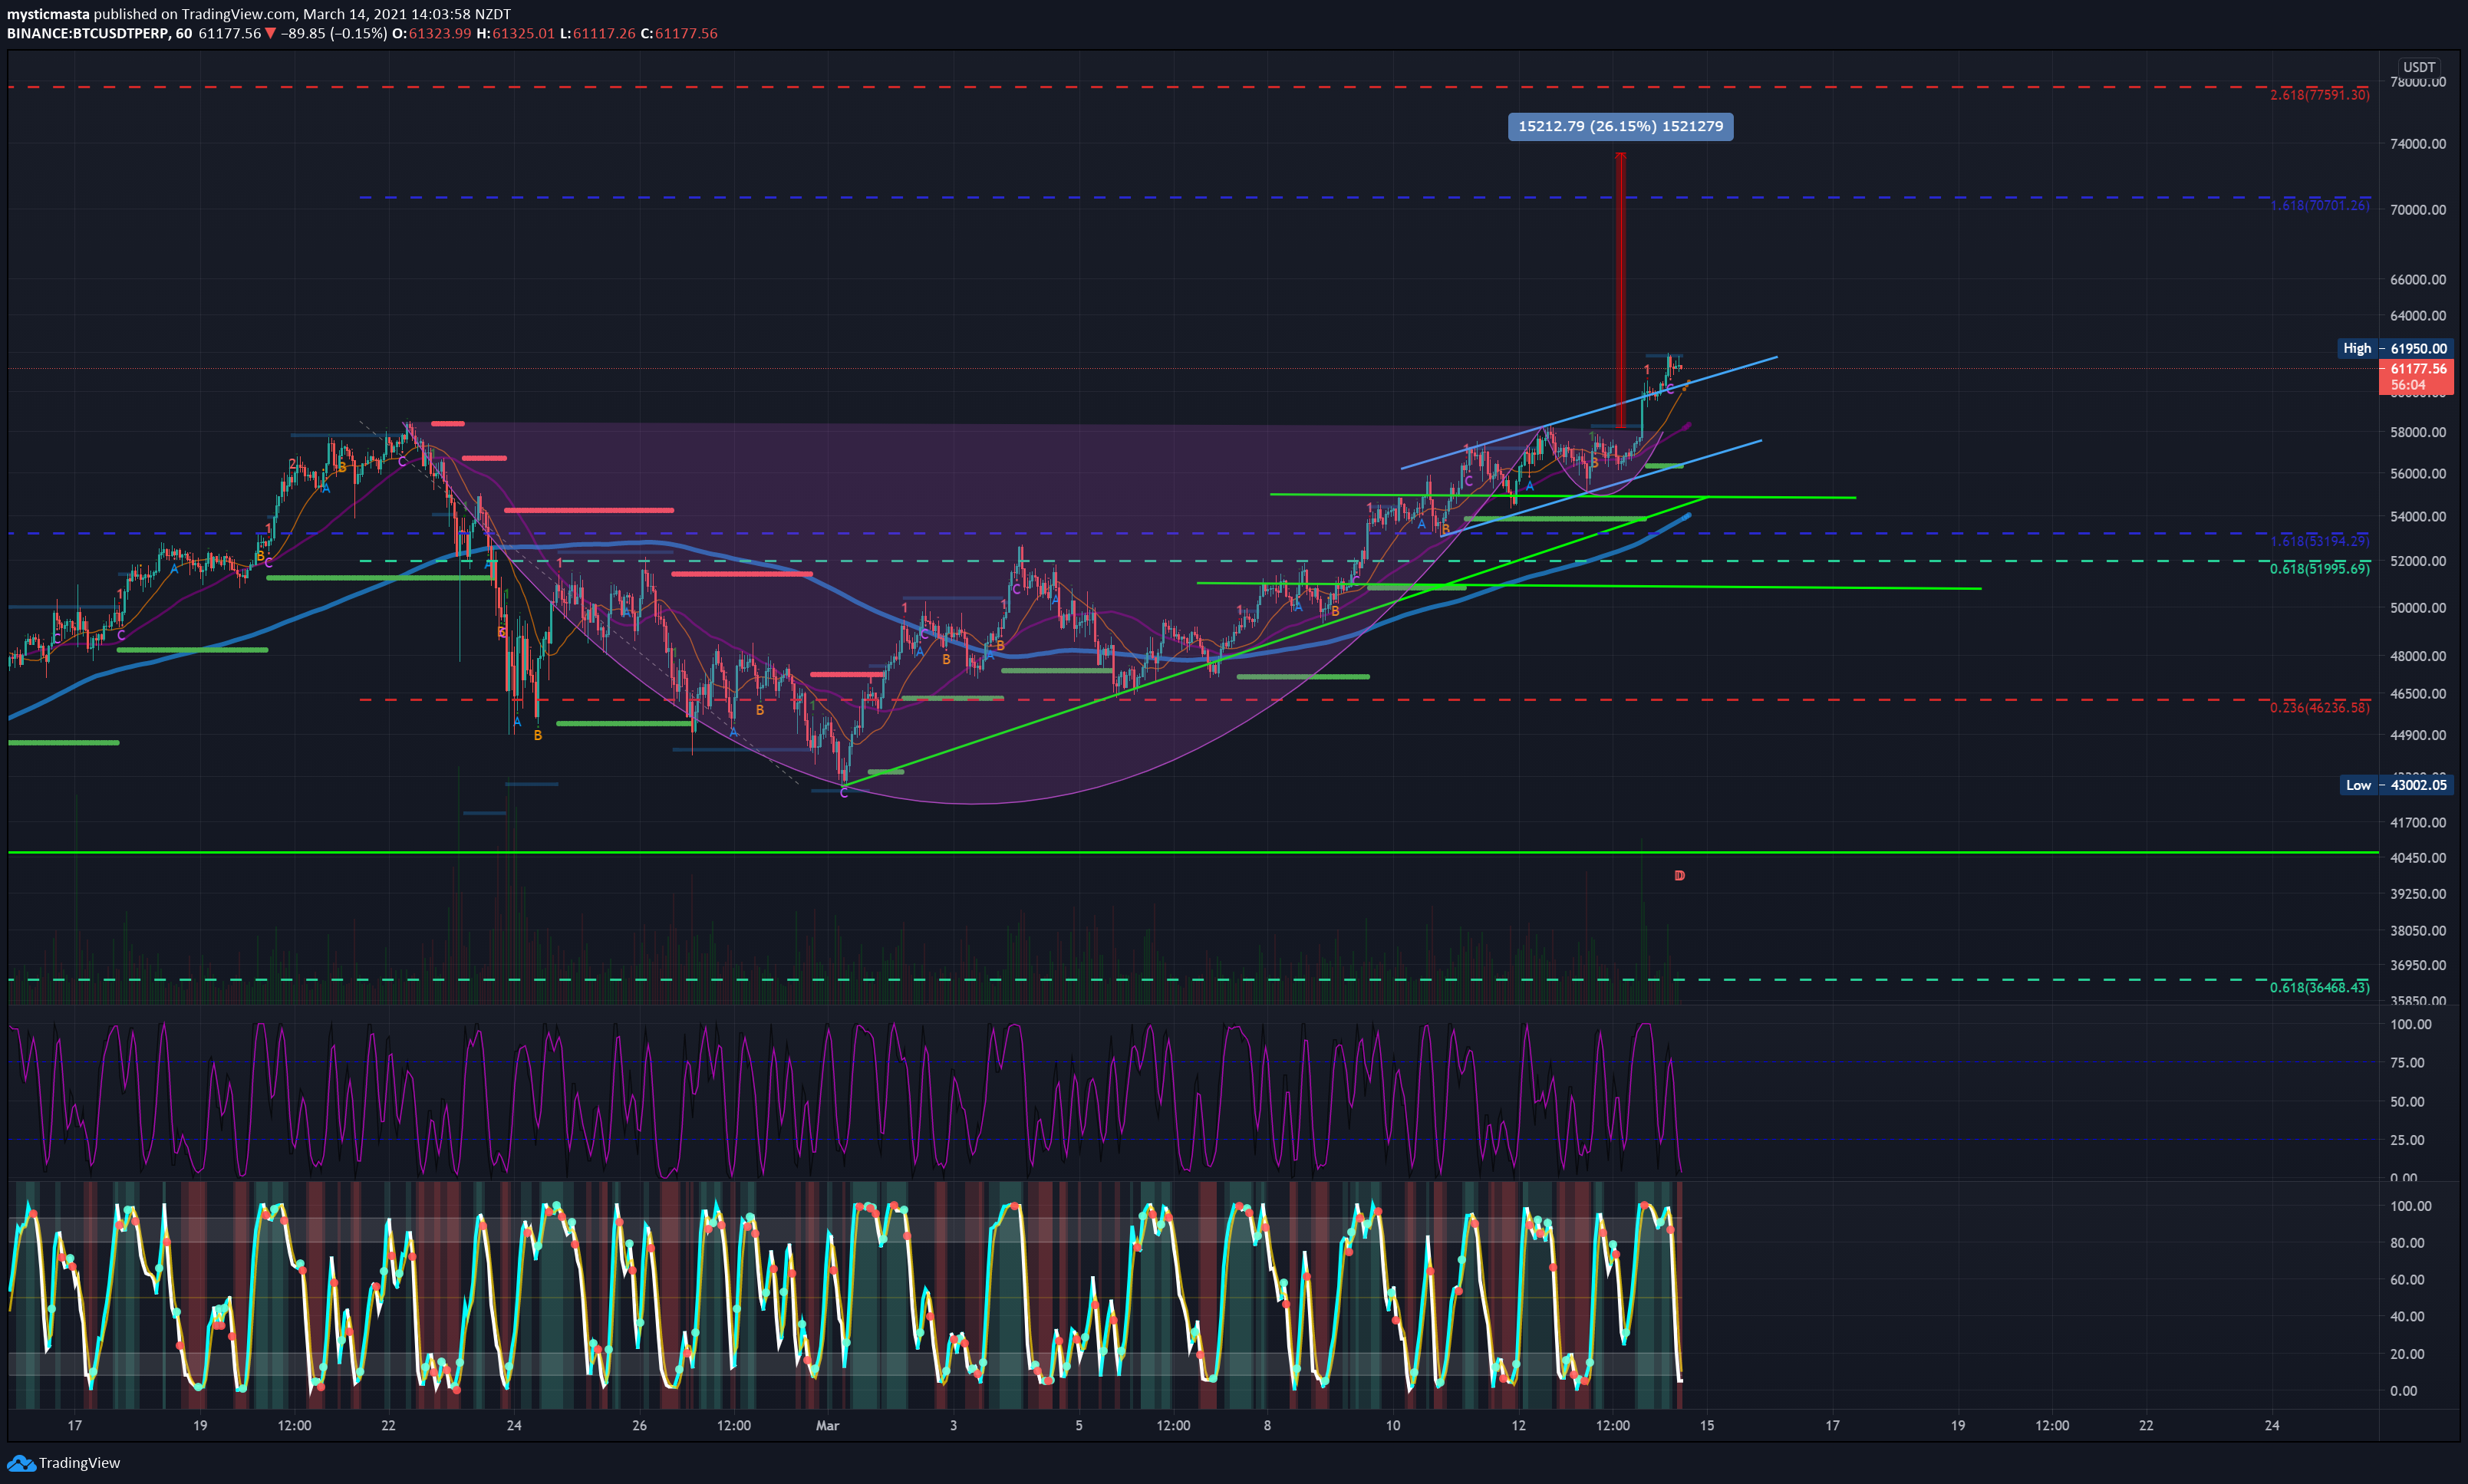
Task: Select the 1.618(70701.26) Fibonacci level label
Action: (x=2319, y=205)
